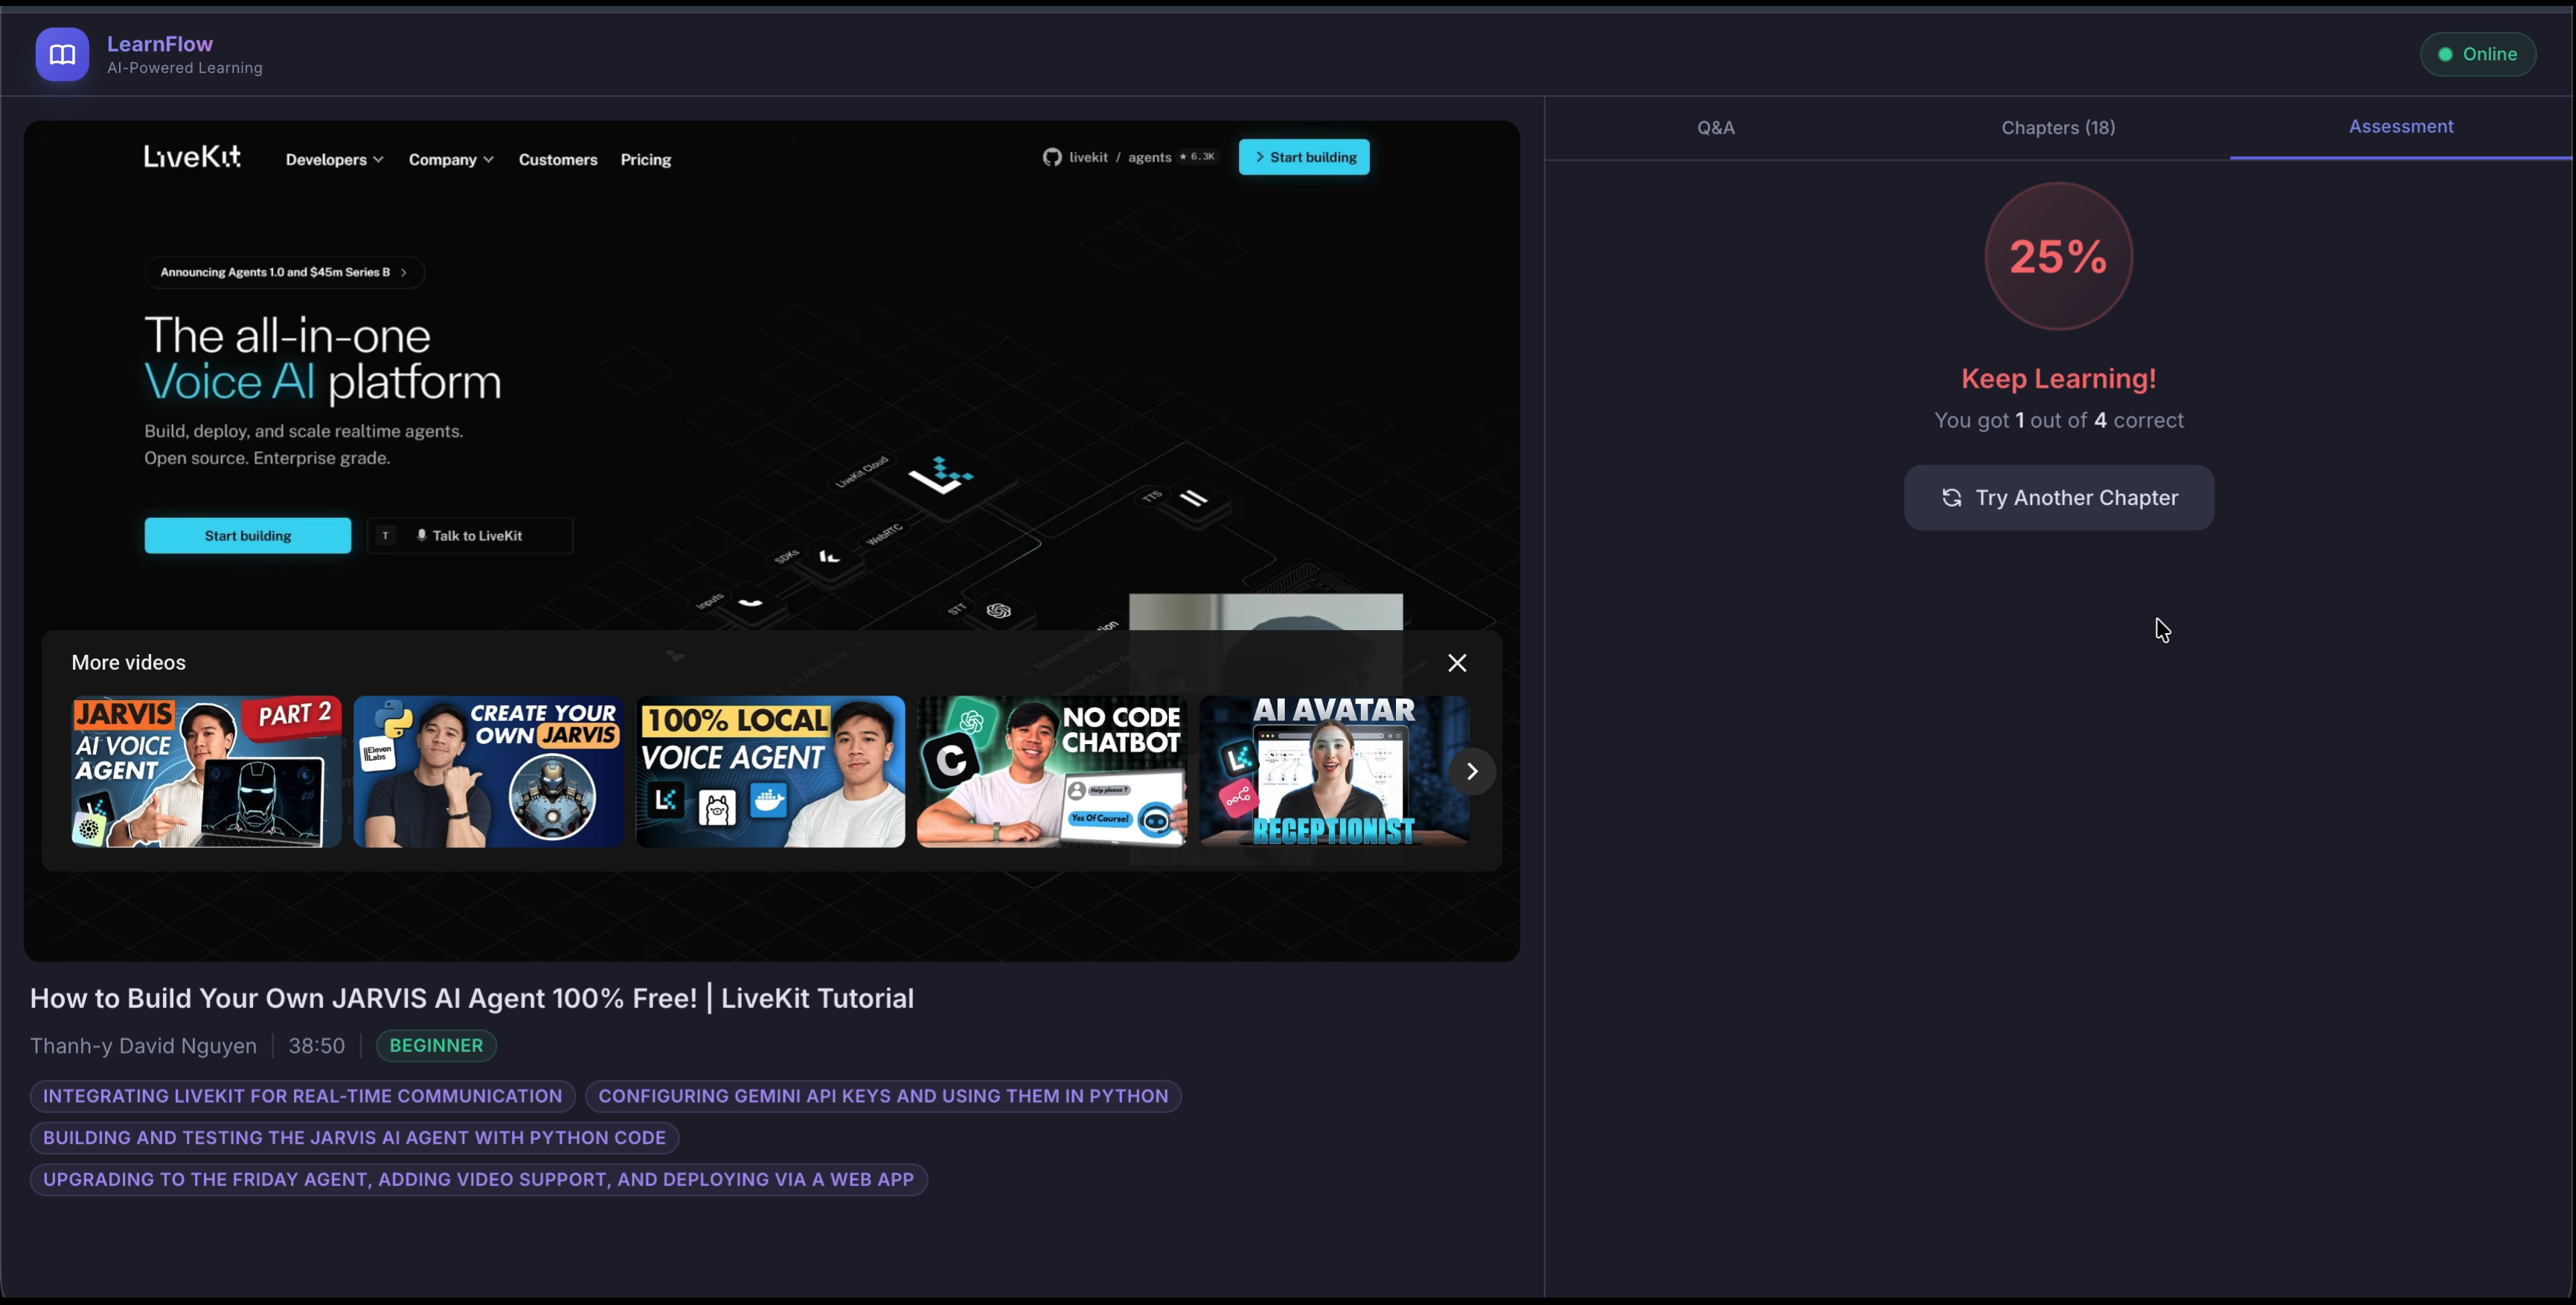Click the refresh icon on Try Another Chapter
The width and height of the screenshot is (2576, 1305).
pyautogui.click(x=1950, y=498)
